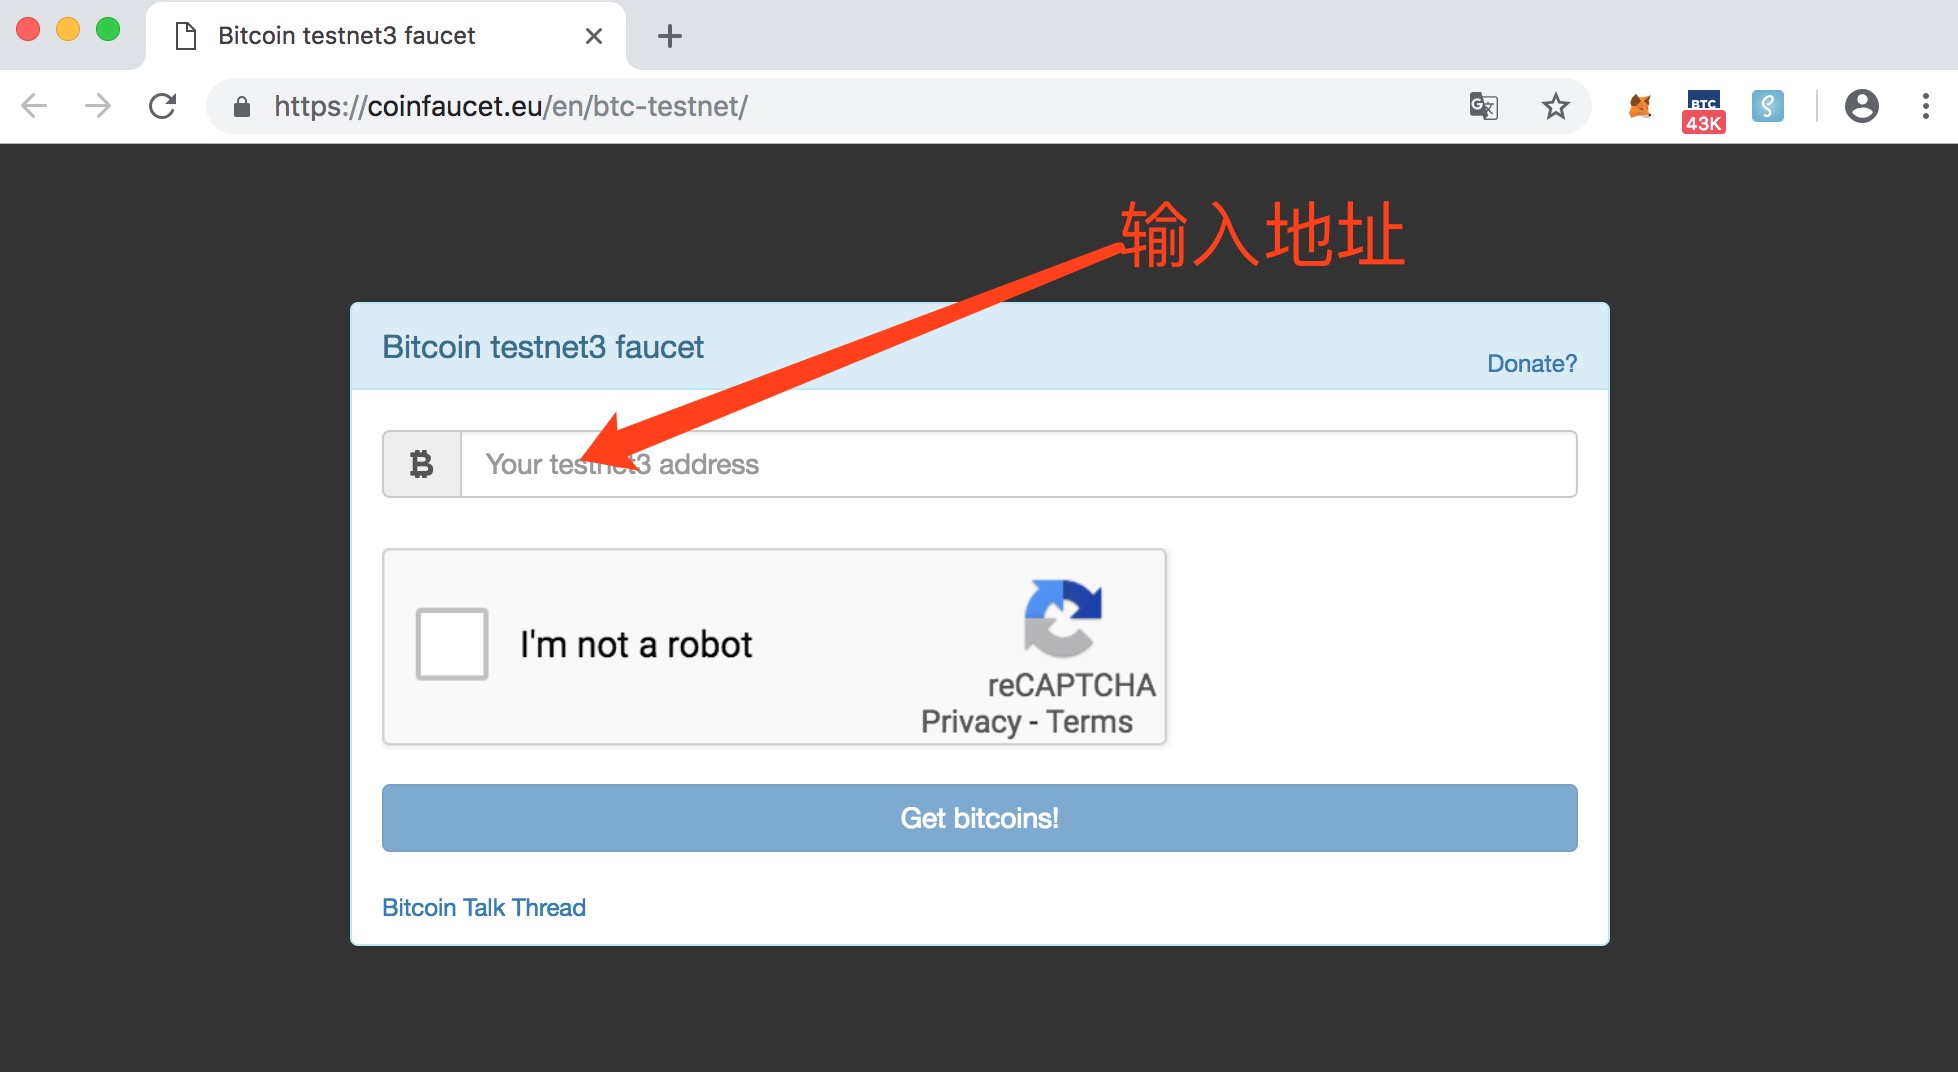
Task: Open the BTC 43K price extension
Action: [1704, 111]
